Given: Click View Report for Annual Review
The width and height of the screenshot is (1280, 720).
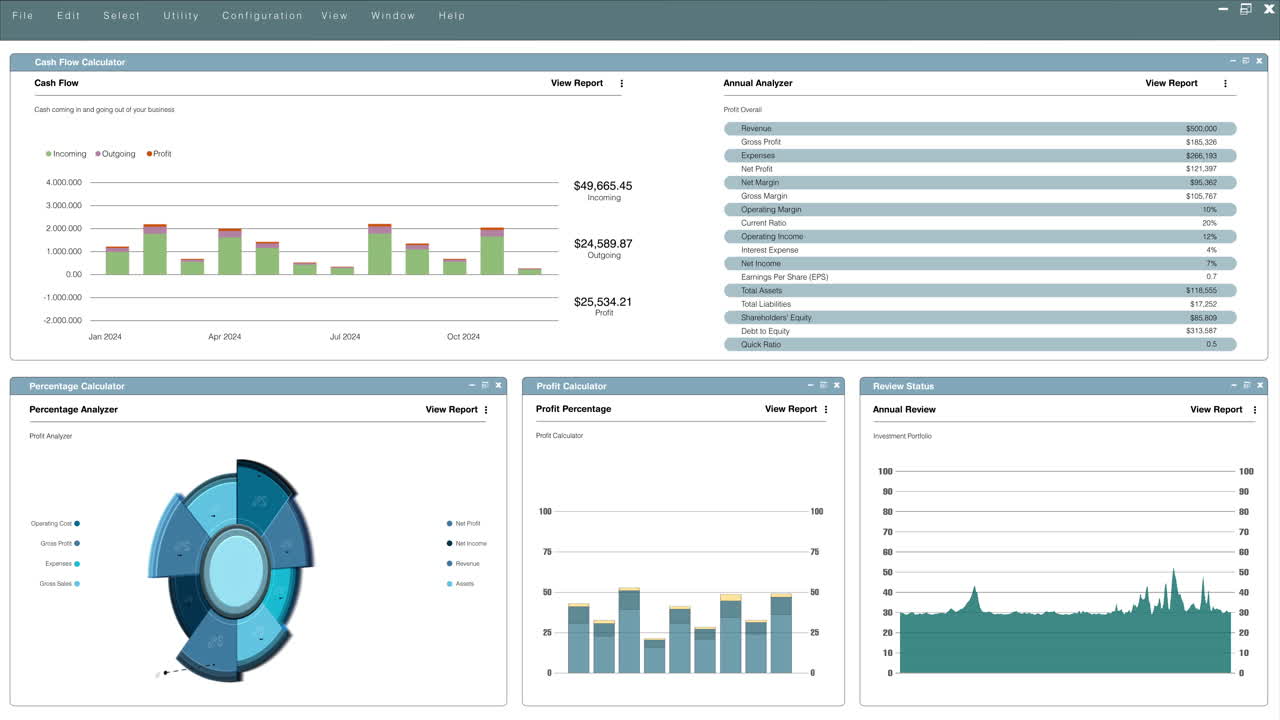Looking at the screenshot, I should 1216,410.
